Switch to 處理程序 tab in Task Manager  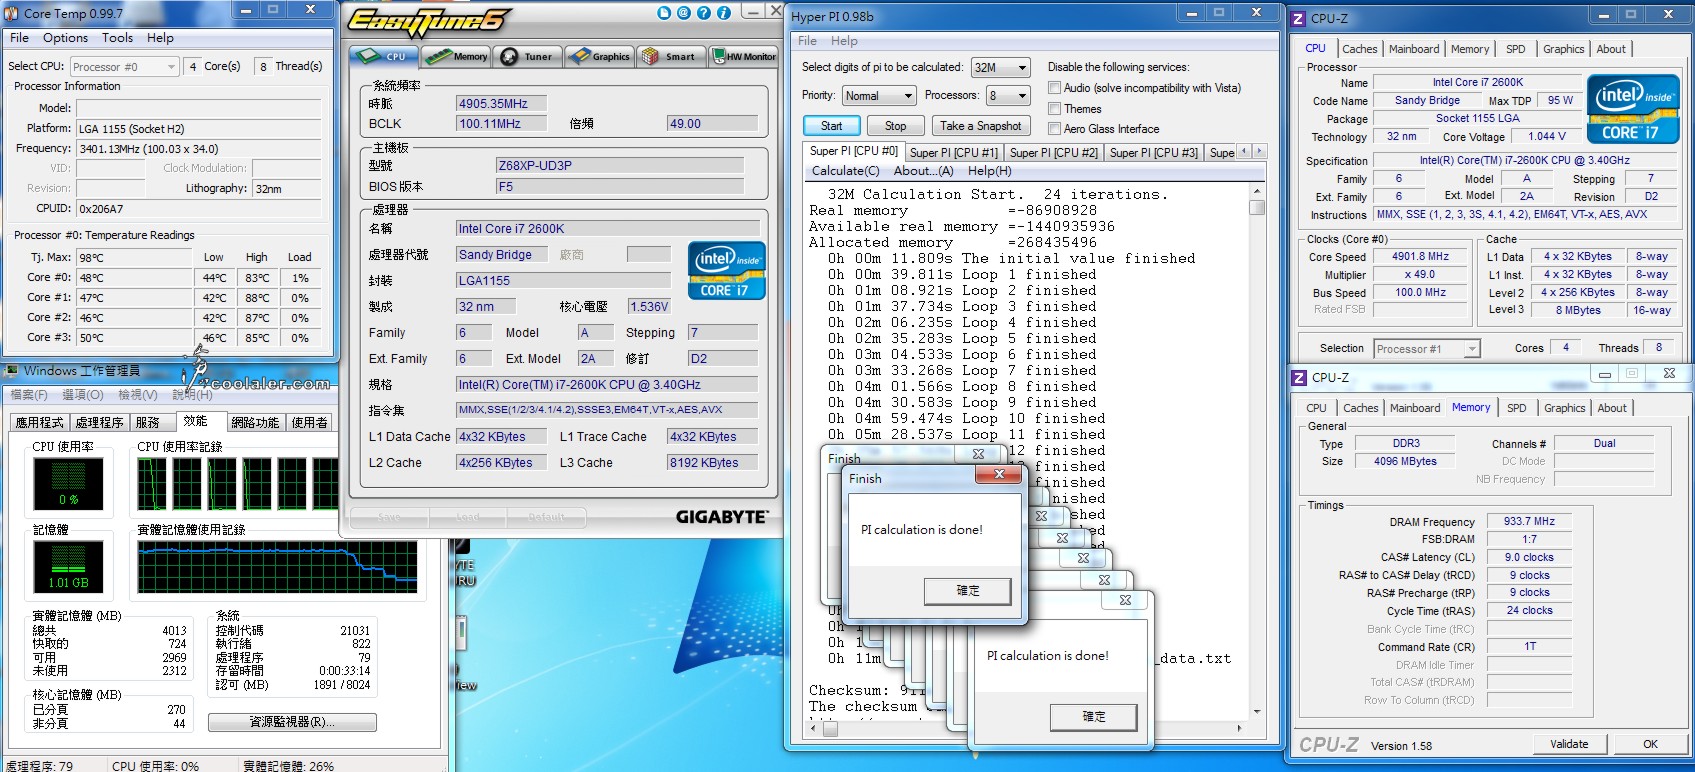click(99, 423)
